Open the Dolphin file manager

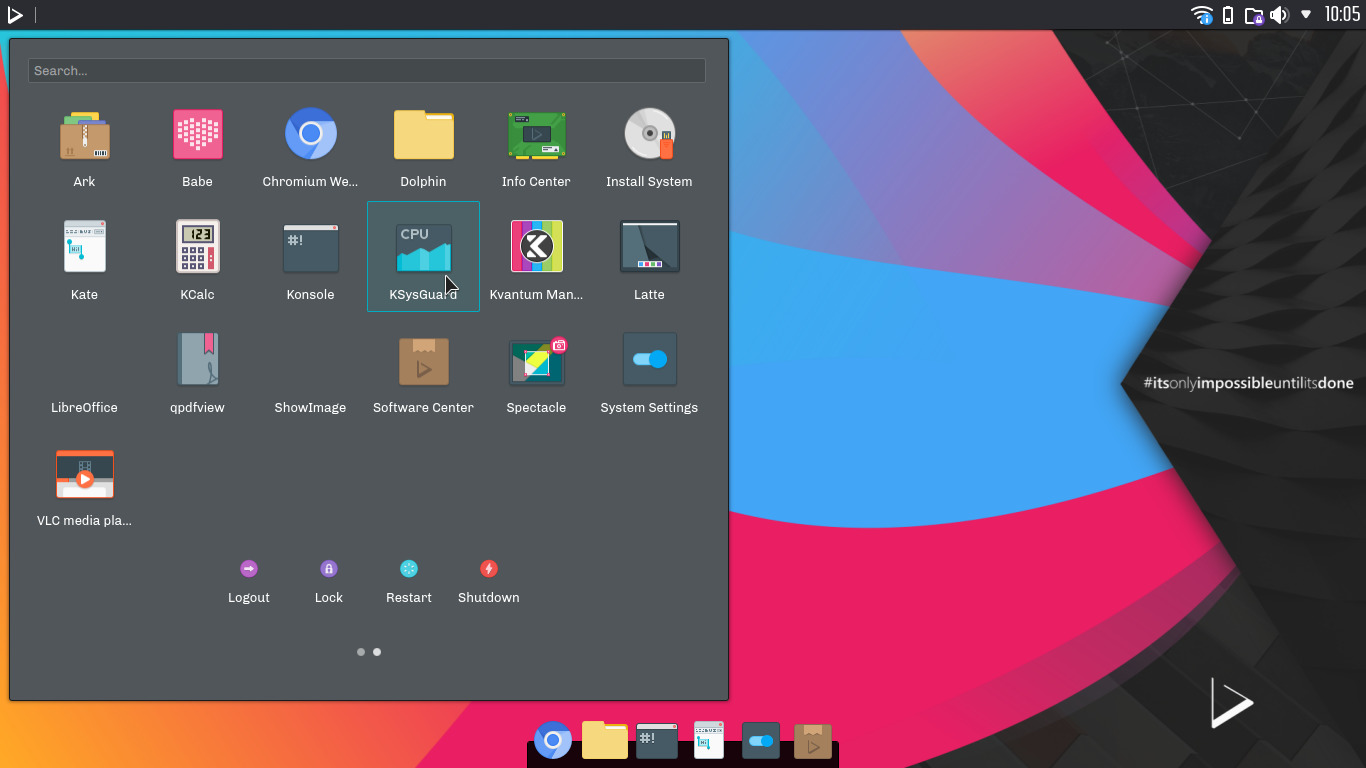423,134
